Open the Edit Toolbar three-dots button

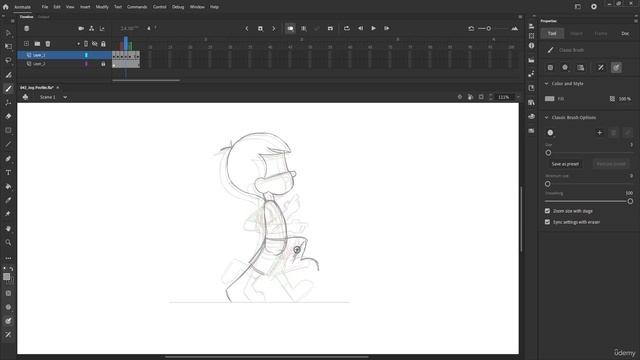(x=8, y=258)
